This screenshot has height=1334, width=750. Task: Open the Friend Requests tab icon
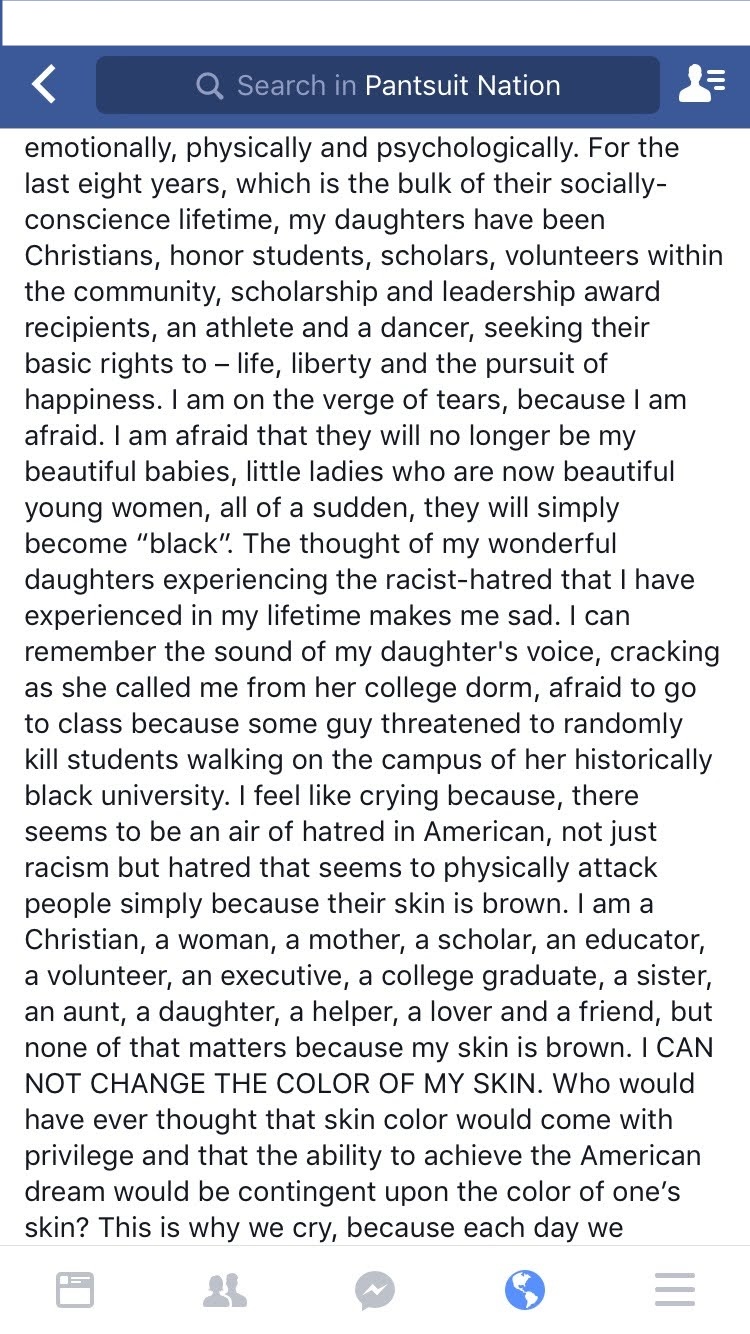pos(225,1289)
